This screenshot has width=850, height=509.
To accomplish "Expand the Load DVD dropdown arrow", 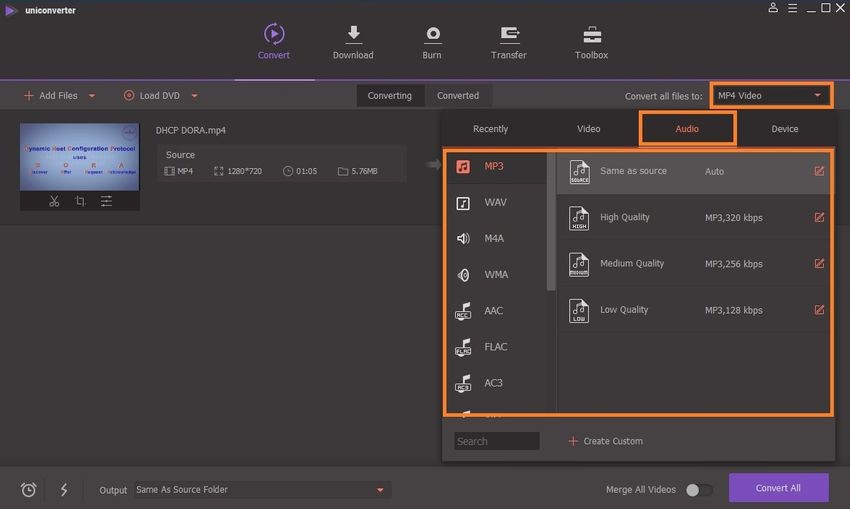I will coord(194,96).
